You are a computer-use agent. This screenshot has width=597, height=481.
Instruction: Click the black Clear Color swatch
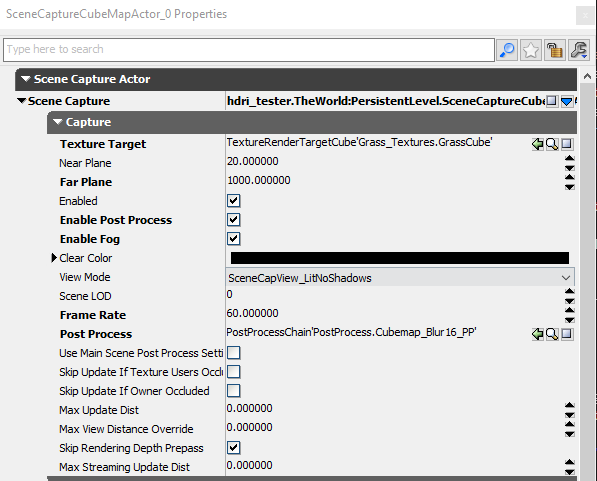[400, 258]
